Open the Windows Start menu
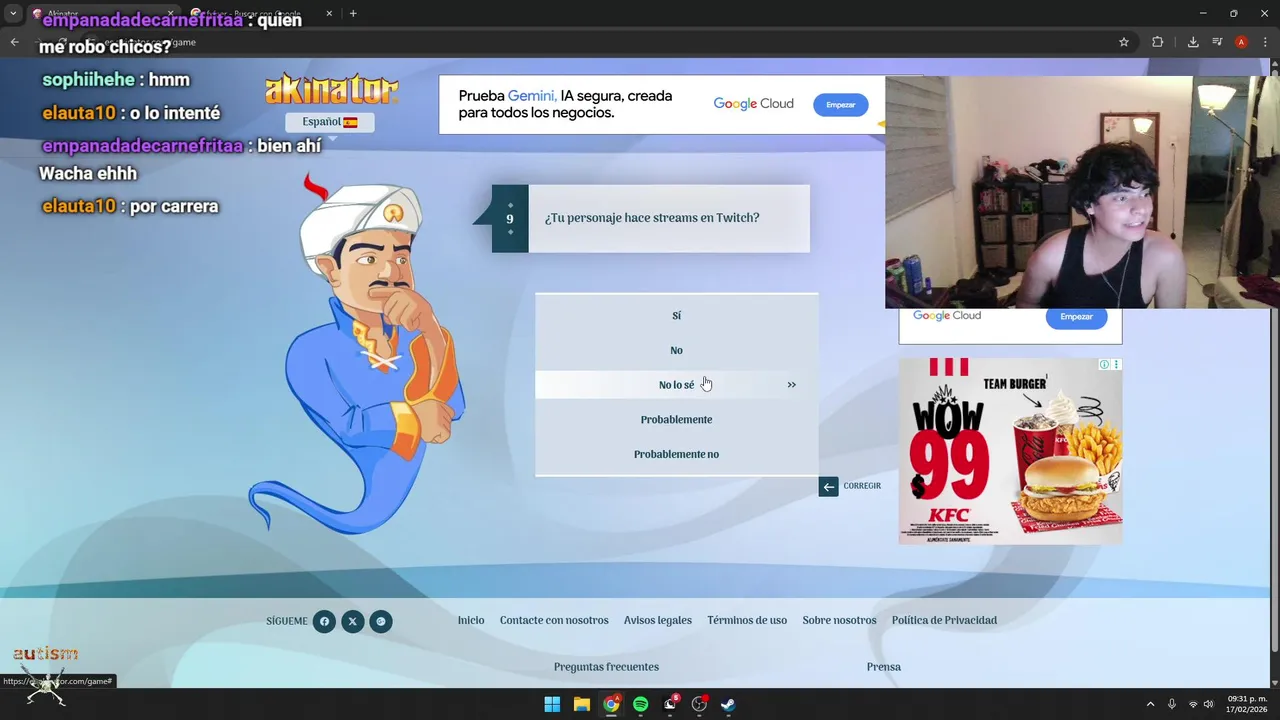The width and height of the screenshot is (1280, 720). pos(552,704)
